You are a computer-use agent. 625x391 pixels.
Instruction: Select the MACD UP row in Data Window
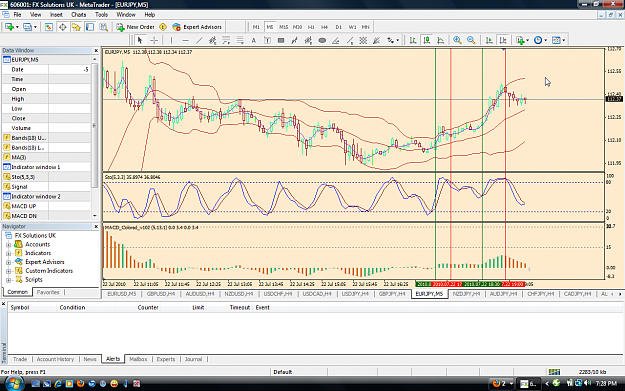coord(46,206)
